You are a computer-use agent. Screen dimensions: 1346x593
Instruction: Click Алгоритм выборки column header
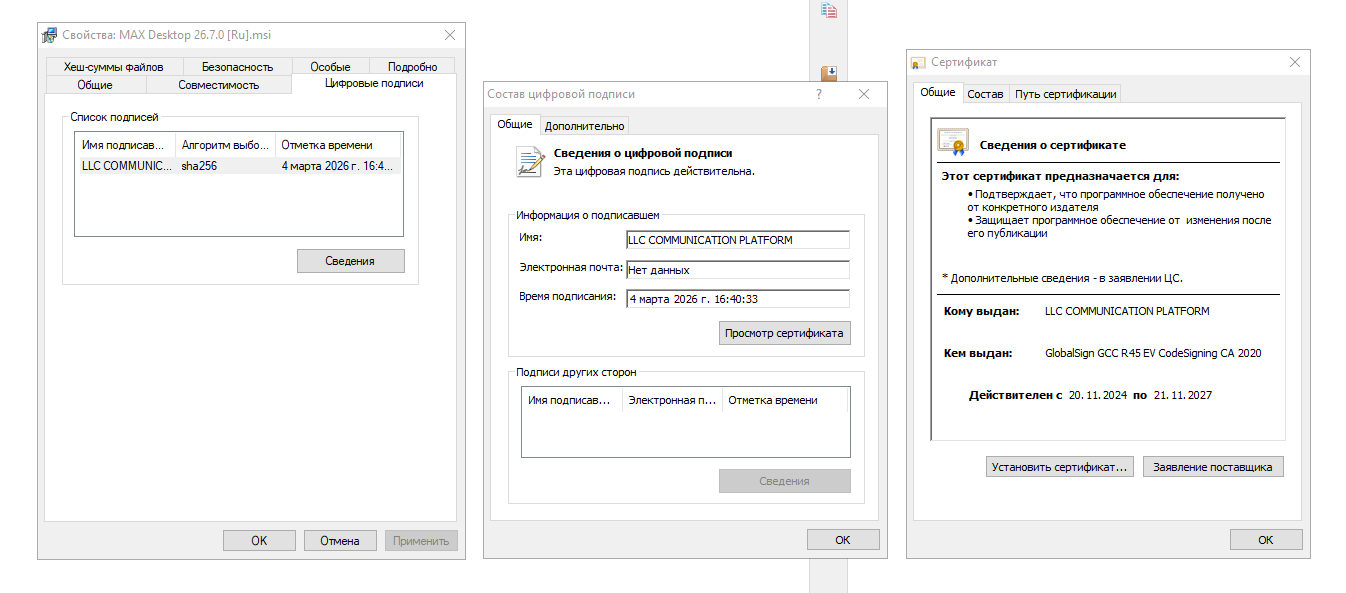point(226,145)
